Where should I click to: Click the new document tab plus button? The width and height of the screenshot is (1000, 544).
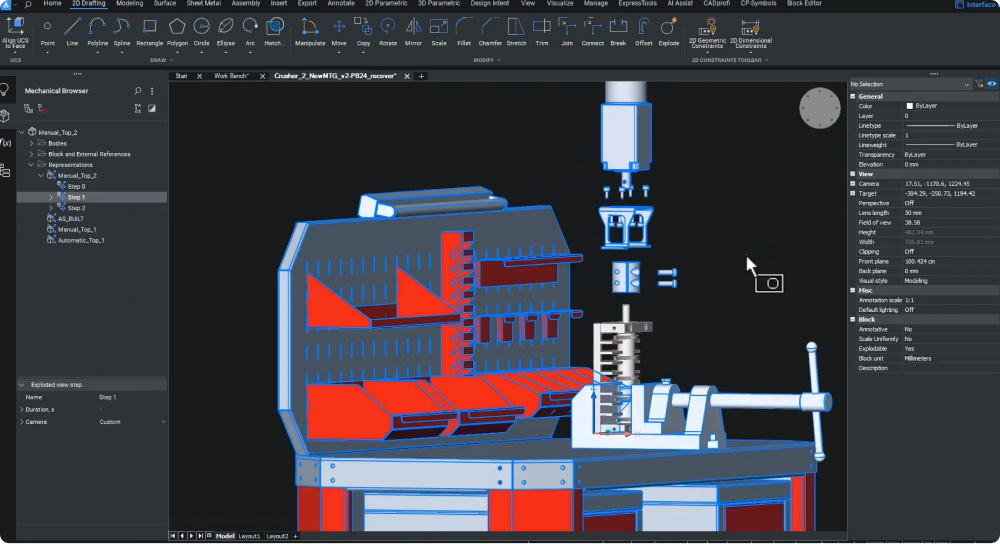click(421, 76)
